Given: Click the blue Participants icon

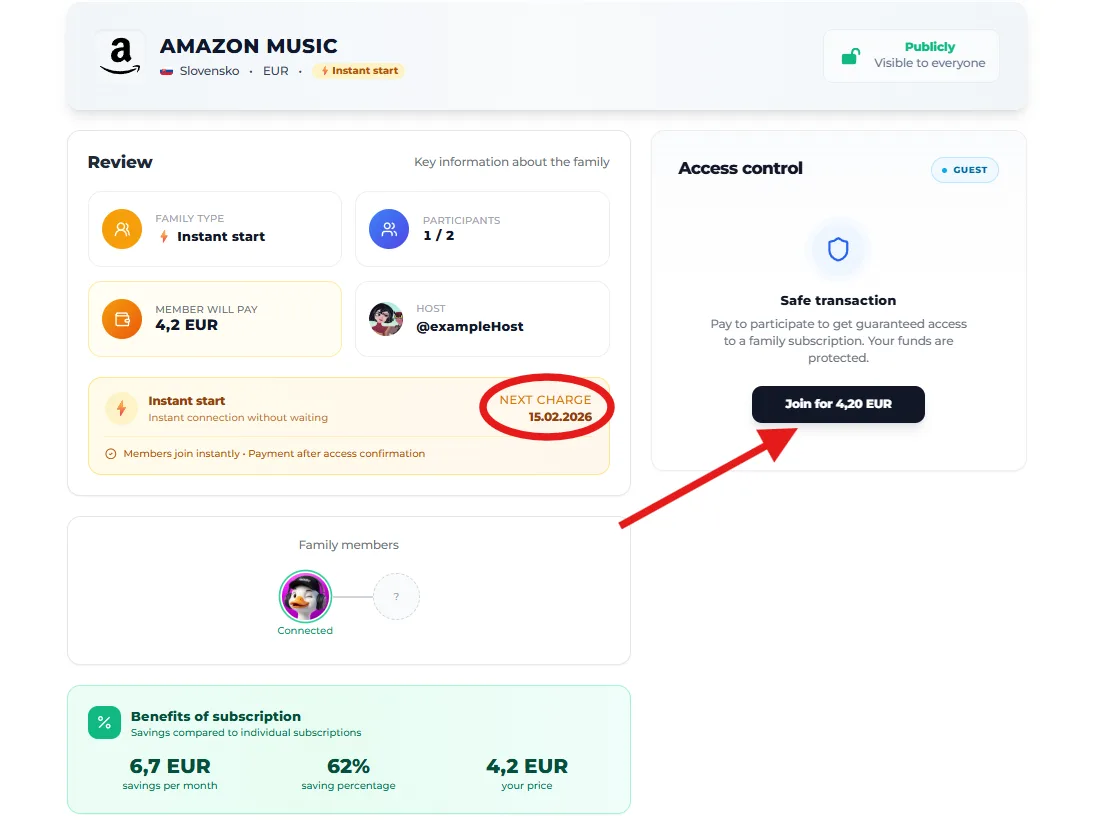Looking at the screenshot, I should [389, 229].
